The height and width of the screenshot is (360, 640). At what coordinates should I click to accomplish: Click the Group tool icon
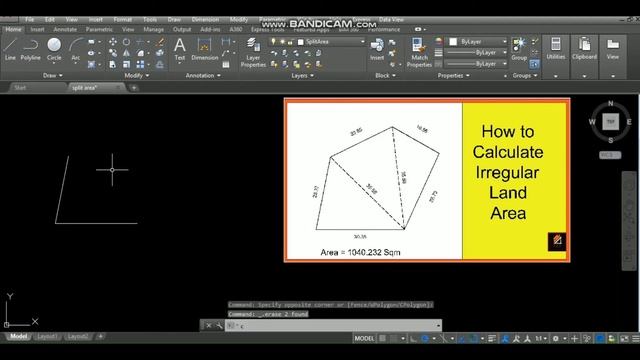click(x=519, y=49)
